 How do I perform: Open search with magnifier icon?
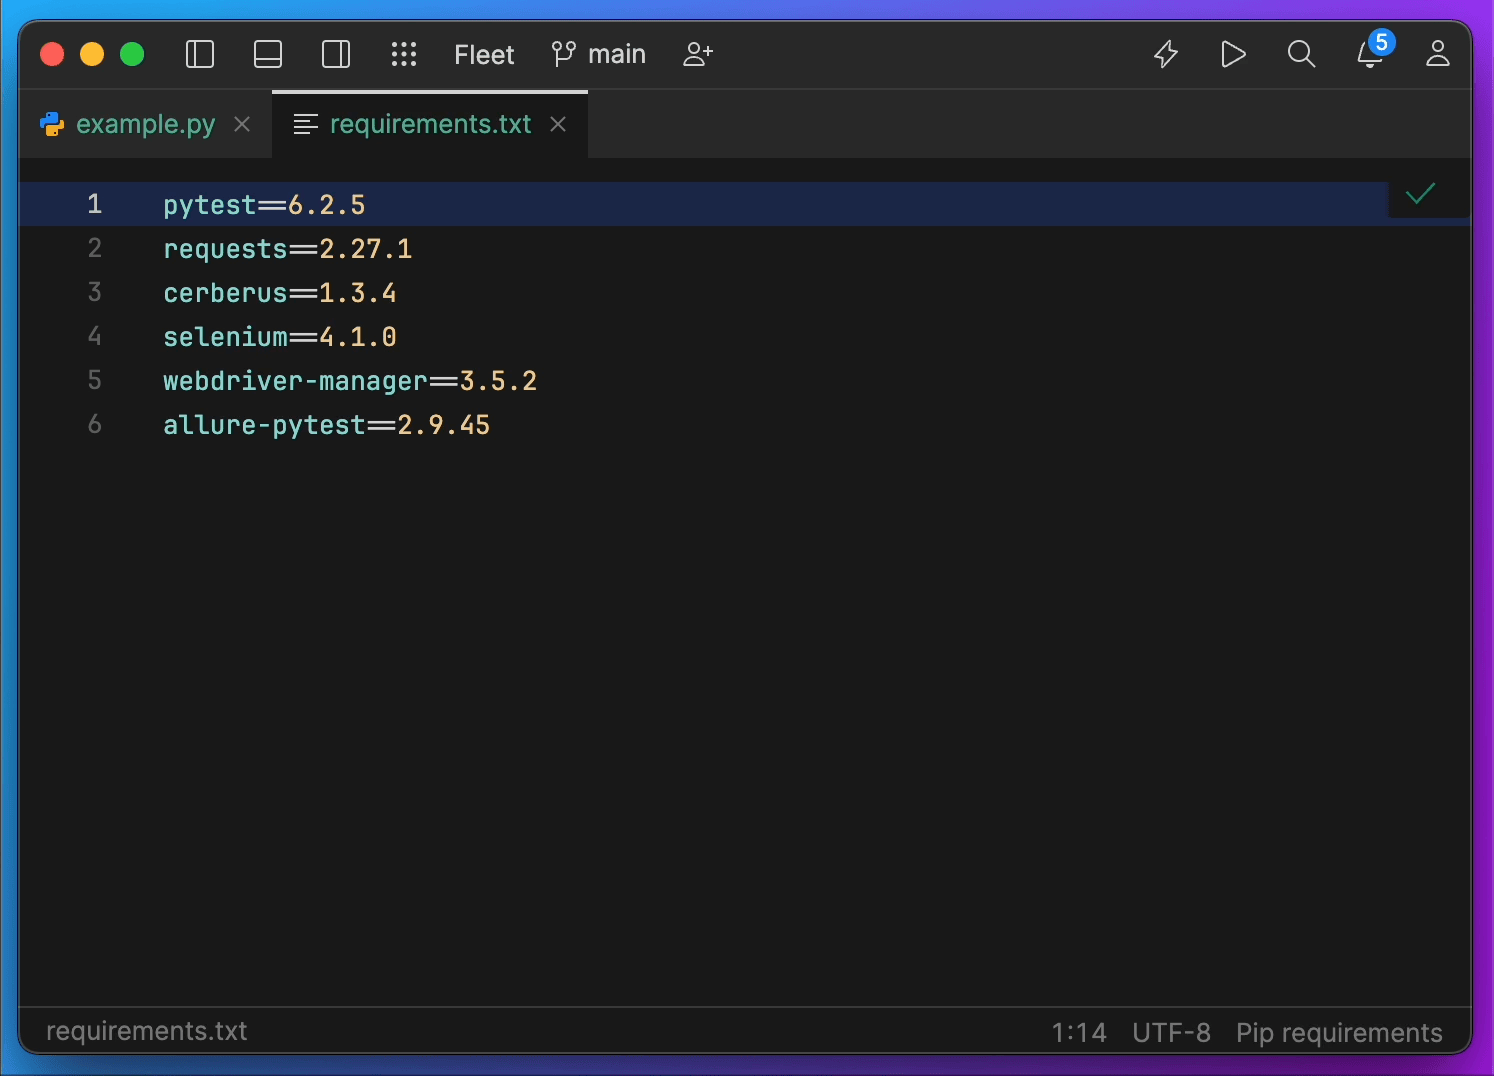1301,54
